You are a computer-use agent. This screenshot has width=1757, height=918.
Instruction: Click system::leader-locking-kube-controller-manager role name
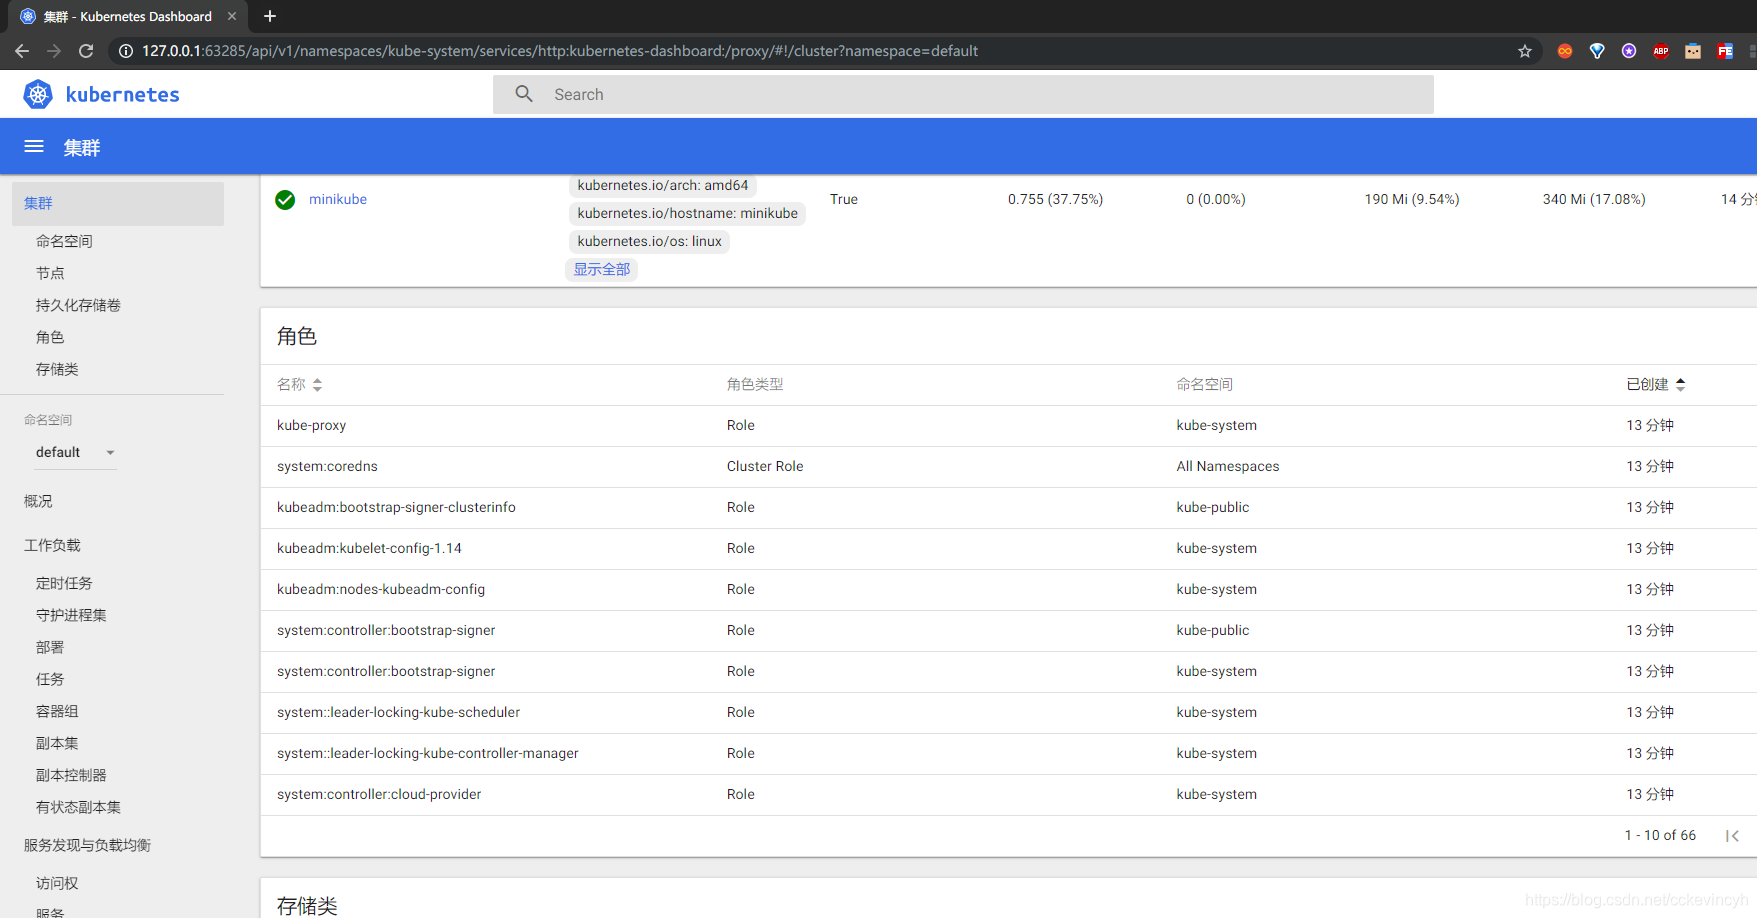428,753
